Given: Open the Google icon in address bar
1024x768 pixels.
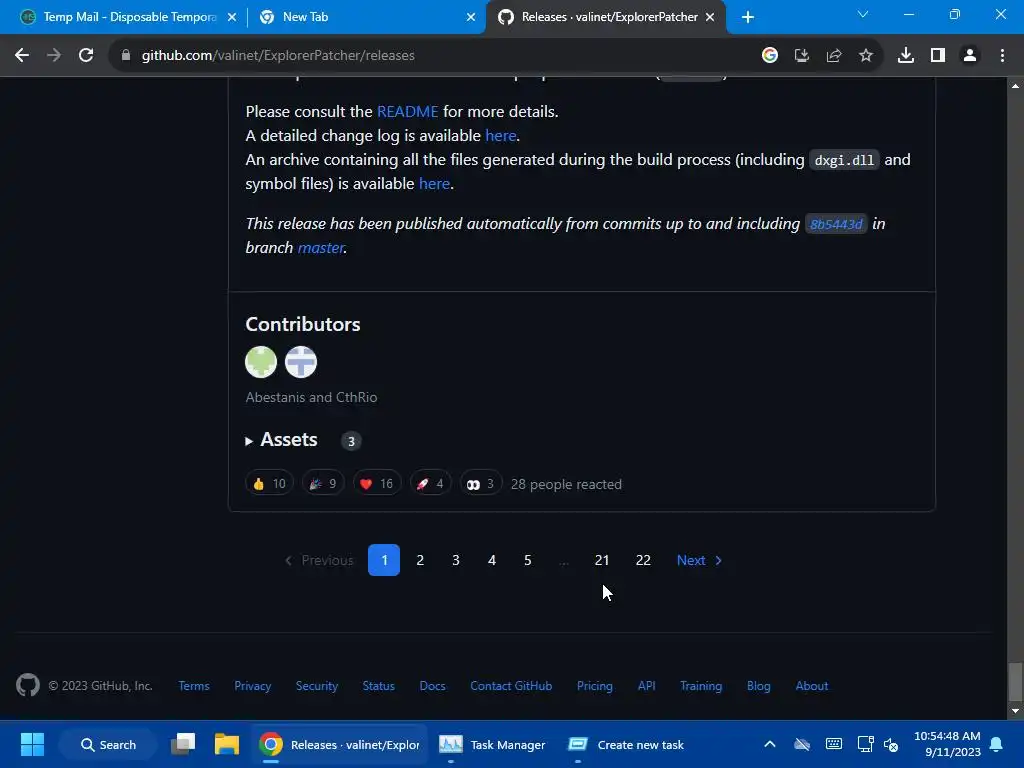Looking at the screenshot, I should click(769, 56).
